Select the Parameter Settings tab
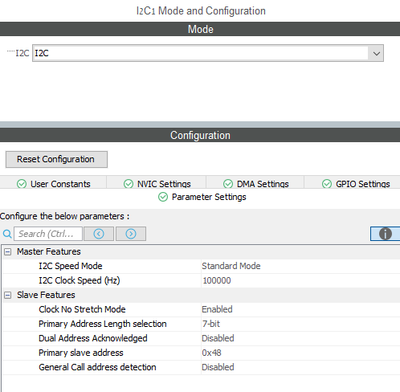The height and width of the screenshot is (392, 400). coord(202,197)
